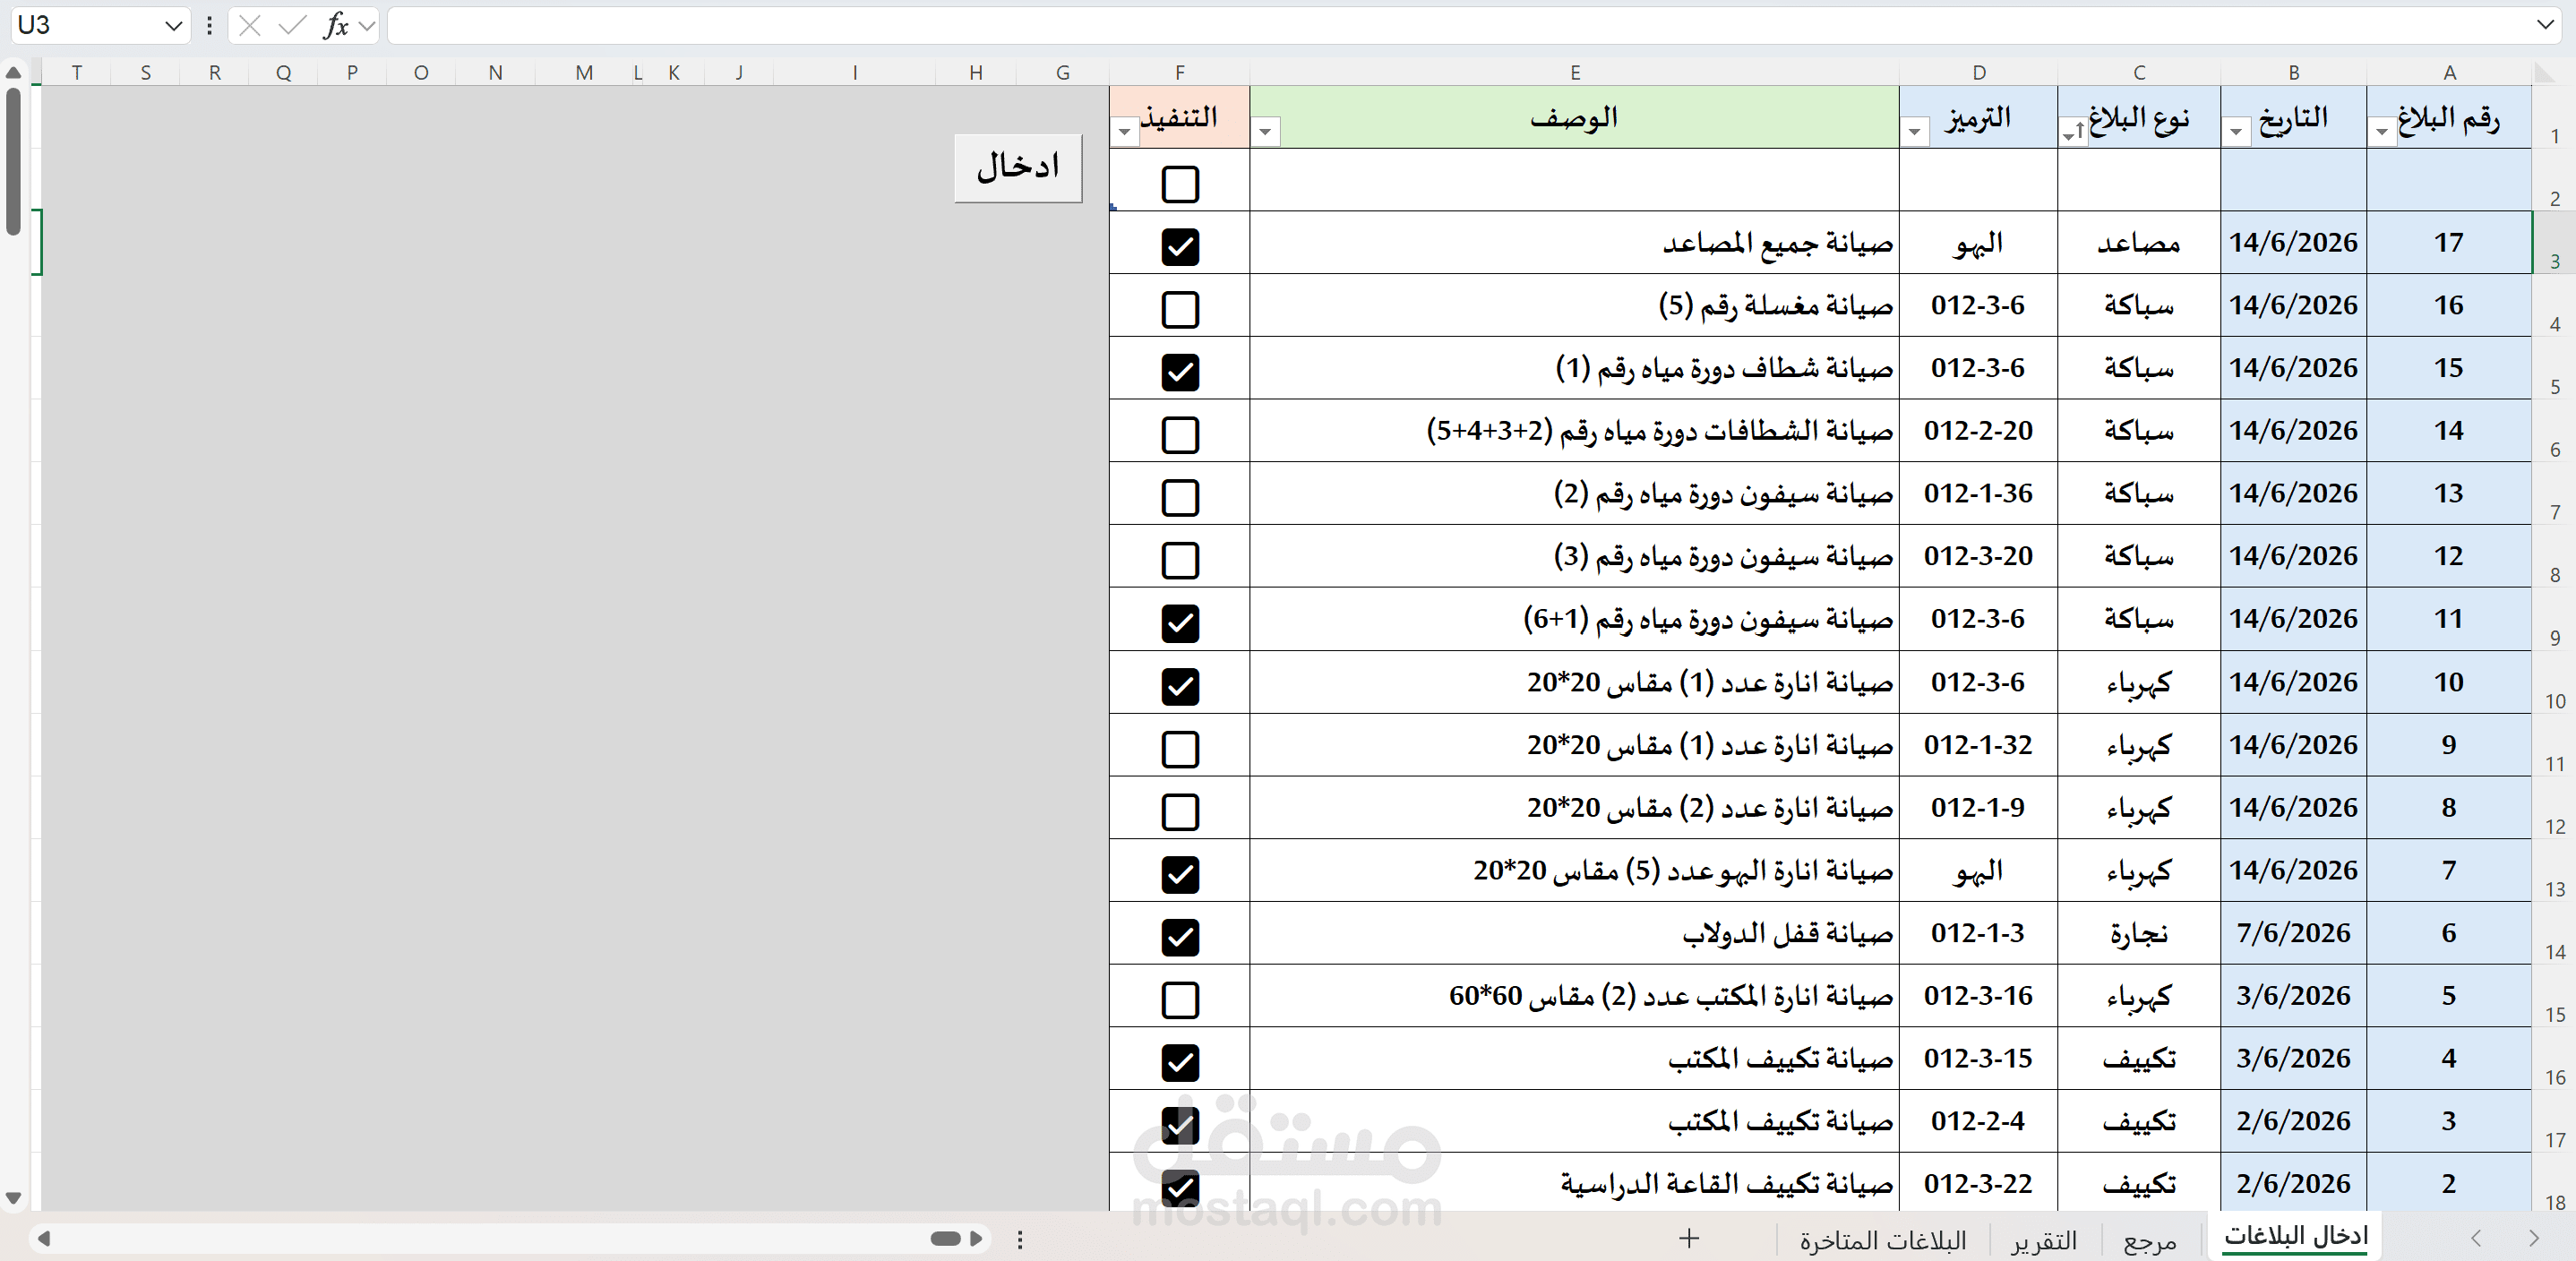Open sorted filter dropdown for نوع البلاغ
This screenshot has height=1261, width=2576.
coord(2073,132)
